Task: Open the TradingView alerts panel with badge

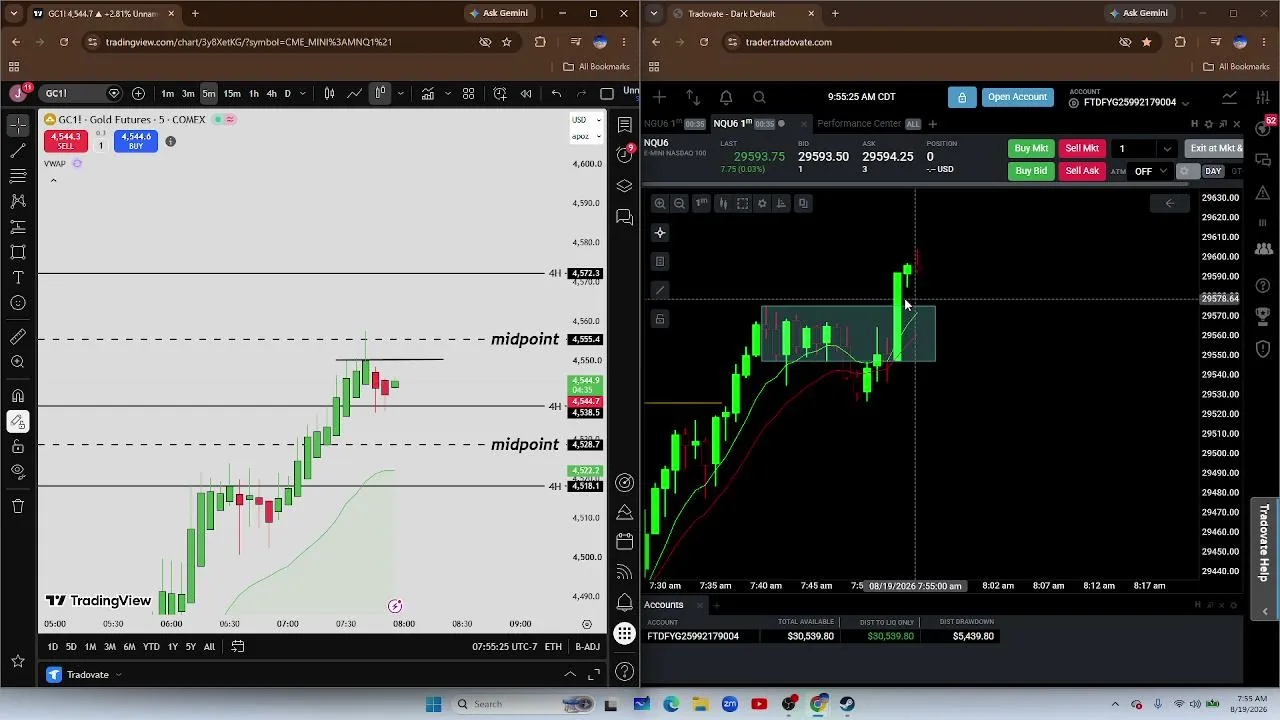Action: tap(625, 154)
